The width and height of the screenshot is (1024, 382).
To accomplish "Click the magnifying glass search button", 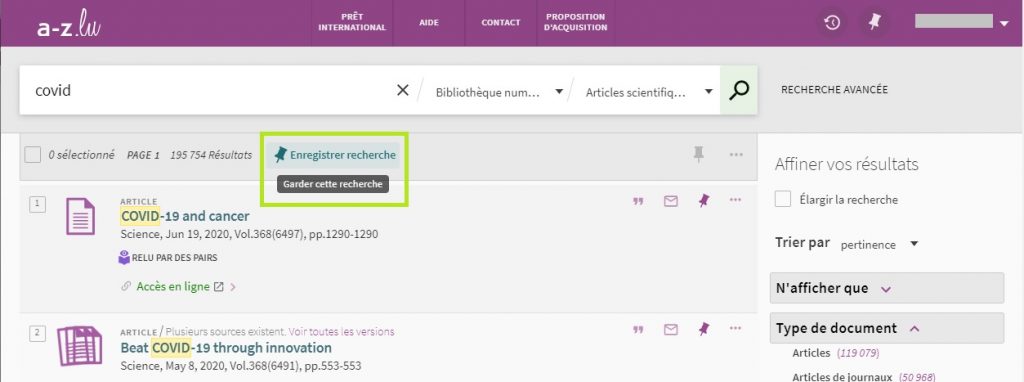I will [x=739, y=91].
